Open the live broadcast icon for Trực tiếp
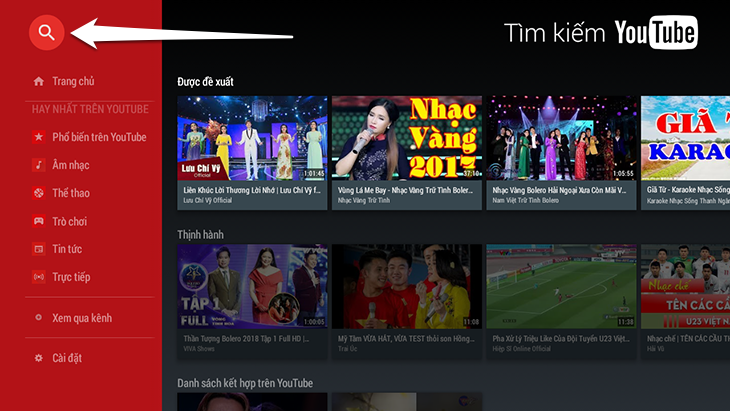This screenshot has height=411, width=730. click(38, 276)
